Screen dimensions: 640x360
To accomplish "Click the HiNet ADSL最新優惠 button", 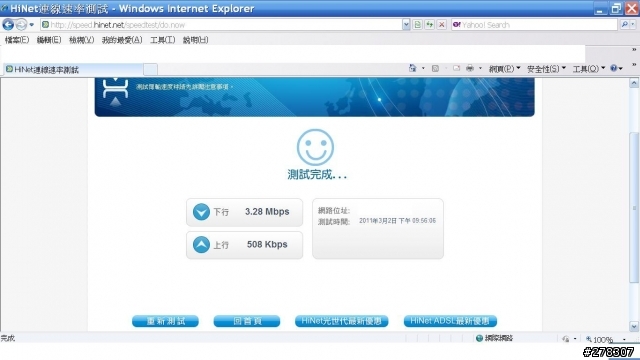I will pyautogui.click(x=450, y=321).
